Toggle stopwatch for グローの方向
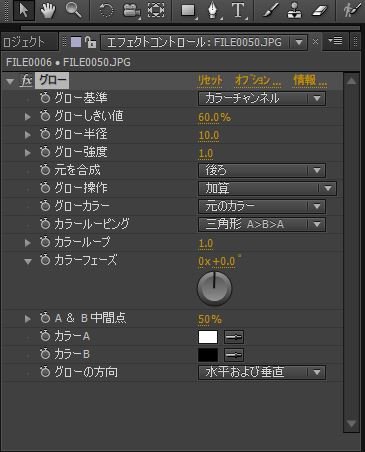 pyautogui.click(x=45, y=372)
